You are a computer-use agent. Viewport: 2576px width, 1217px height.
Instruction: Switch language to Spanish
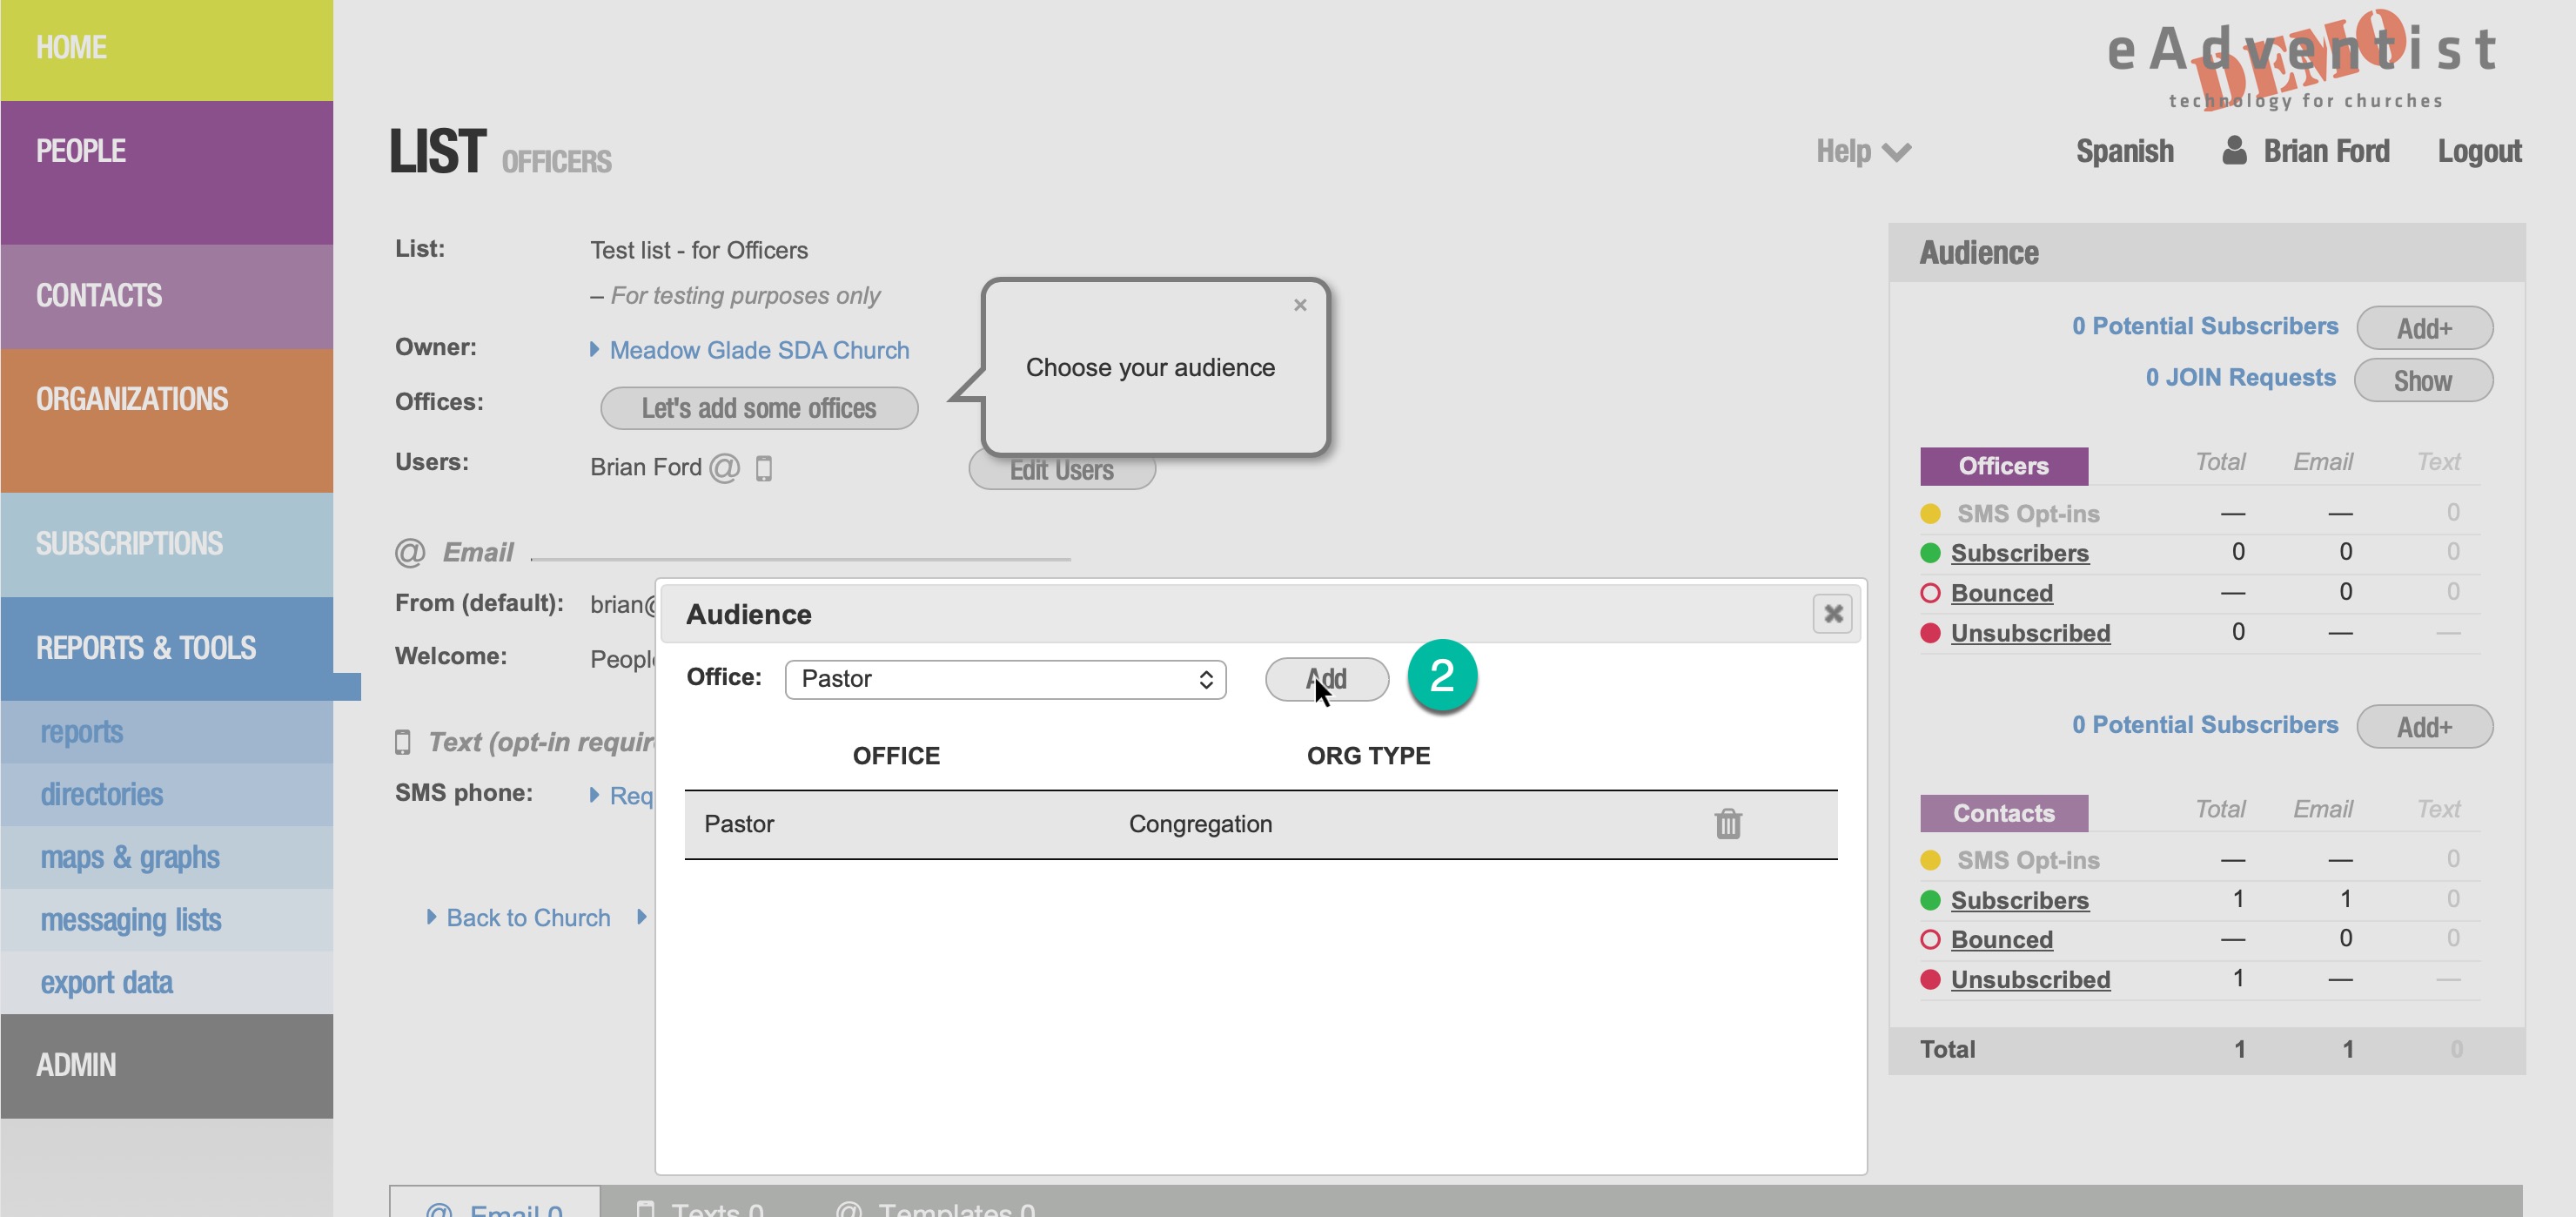coord(2124,151)
